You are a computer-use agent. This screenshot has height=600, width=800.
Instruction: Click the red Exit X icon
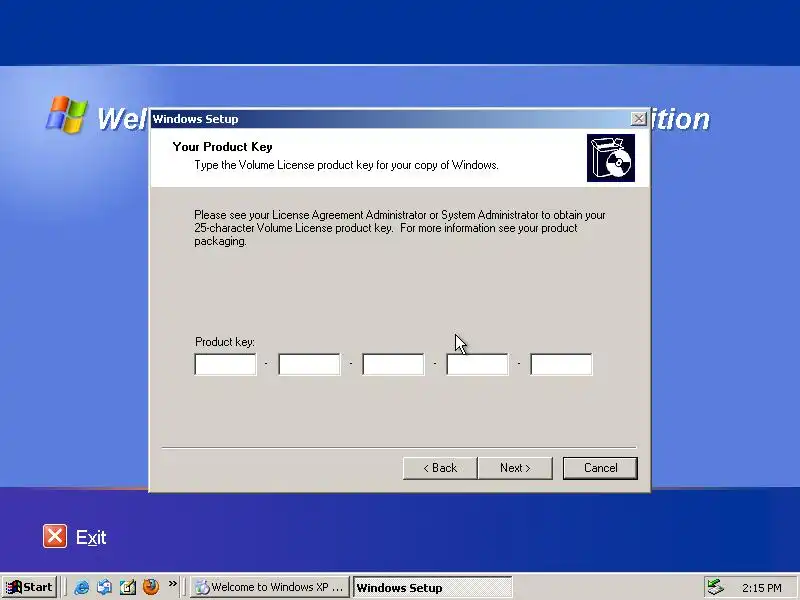(x=55, y=536)
